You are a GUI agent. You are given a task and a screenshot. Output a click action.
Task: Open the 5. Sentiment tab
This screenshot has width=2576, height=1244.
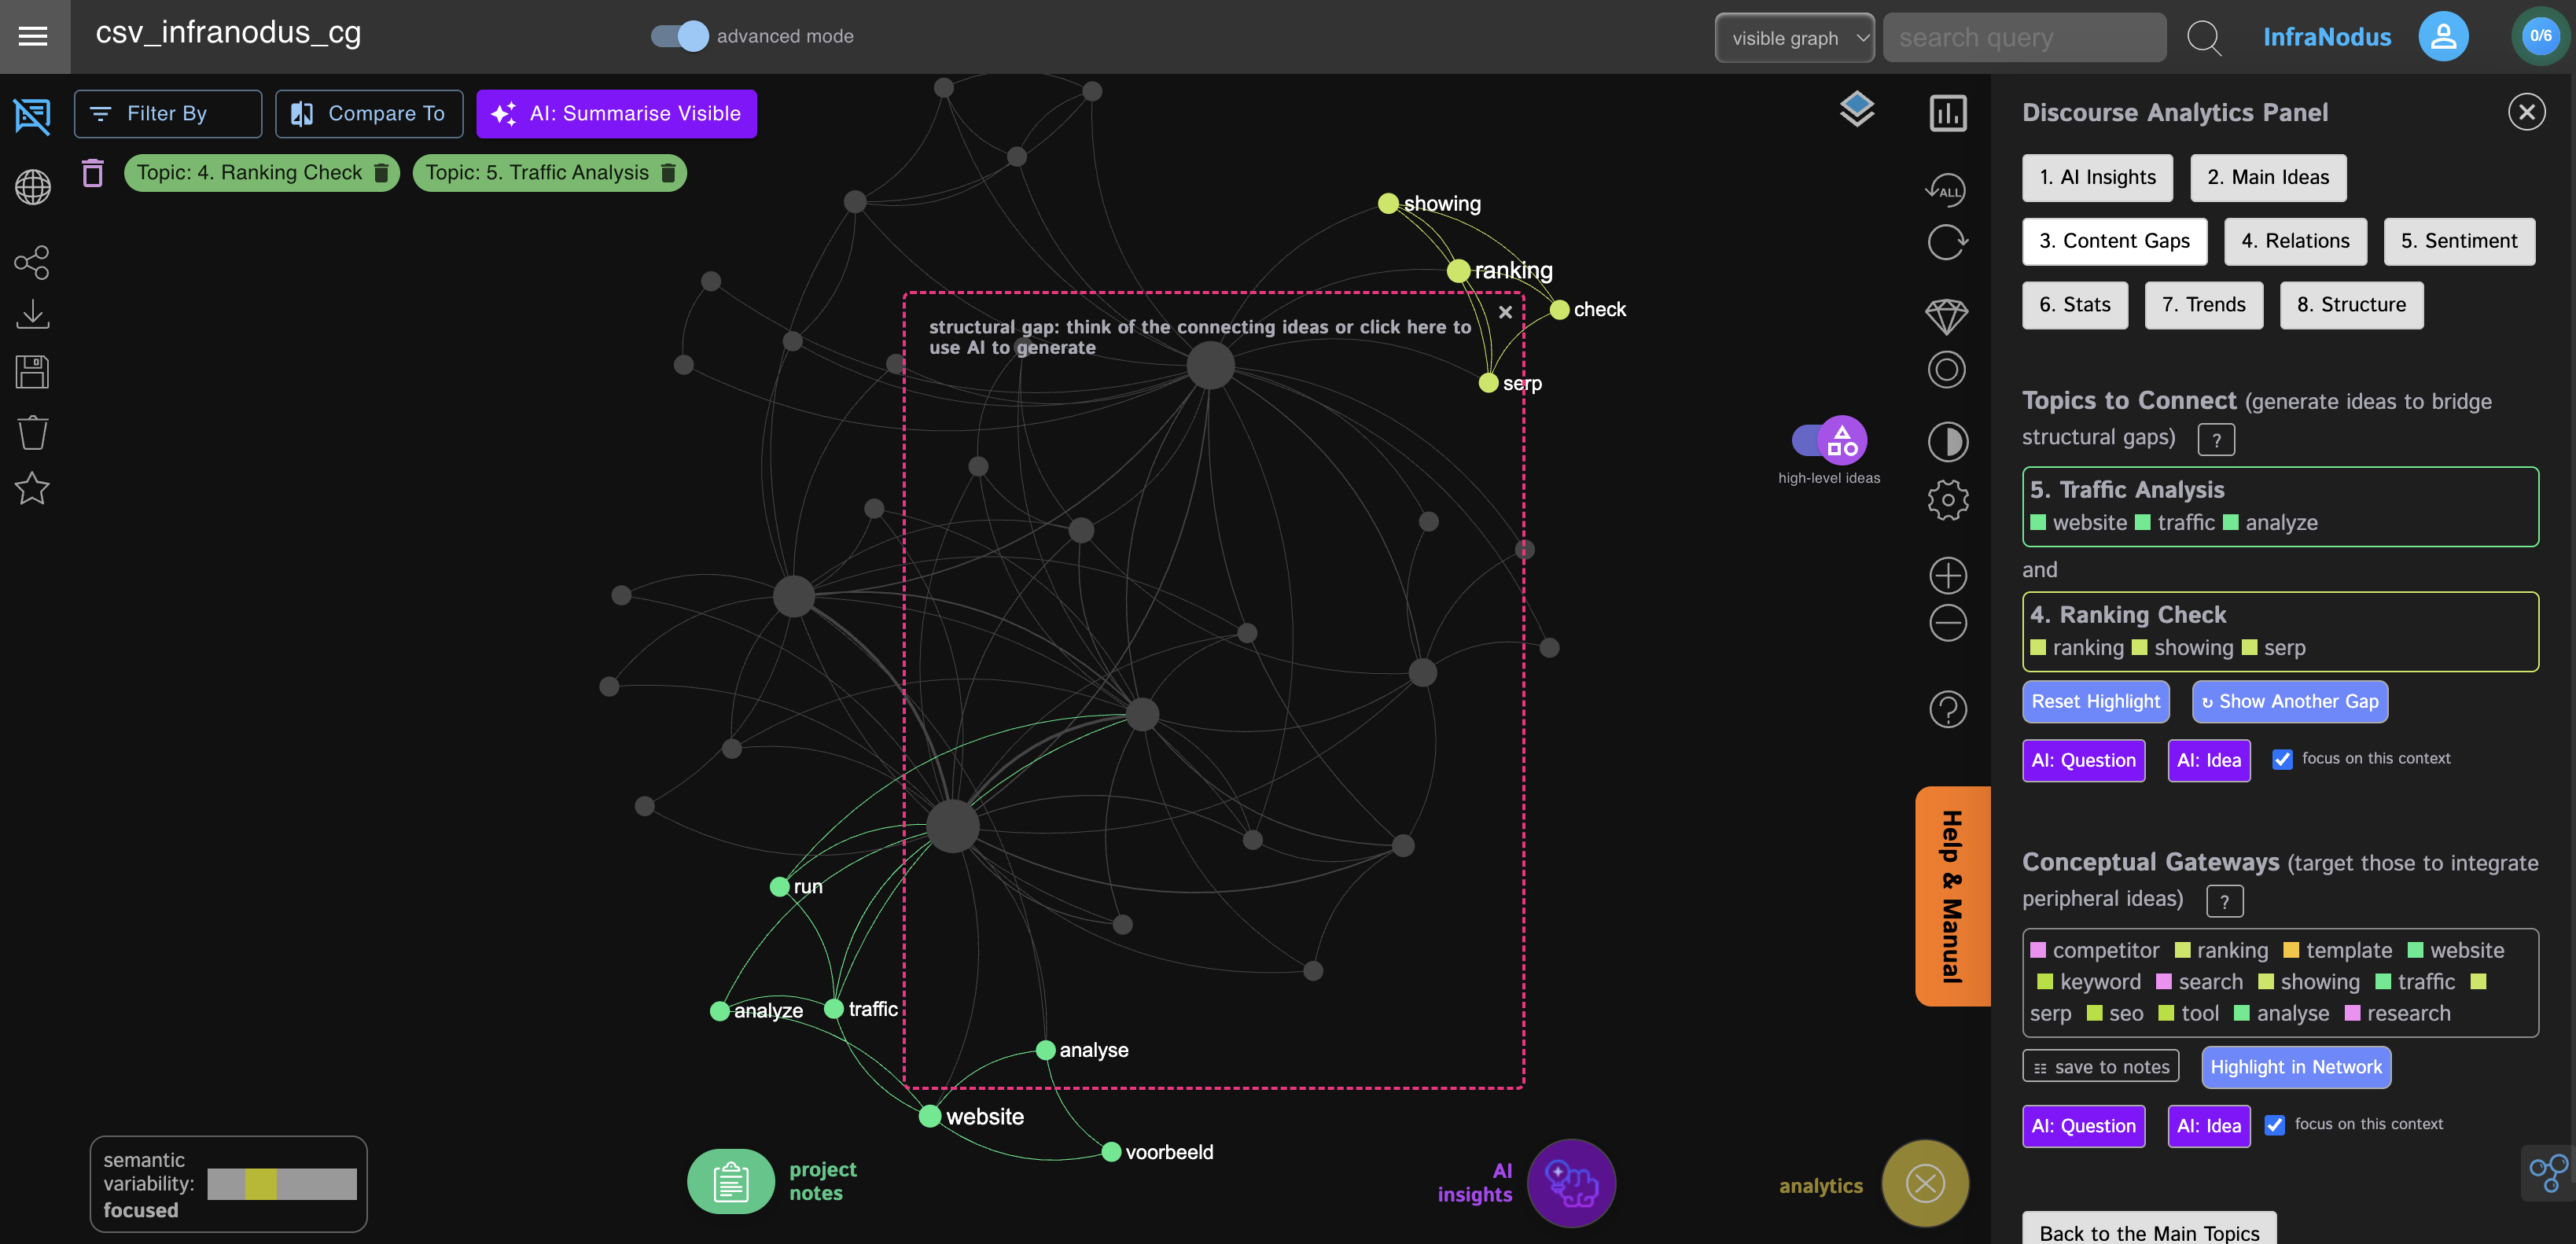tap(2459, 241)
